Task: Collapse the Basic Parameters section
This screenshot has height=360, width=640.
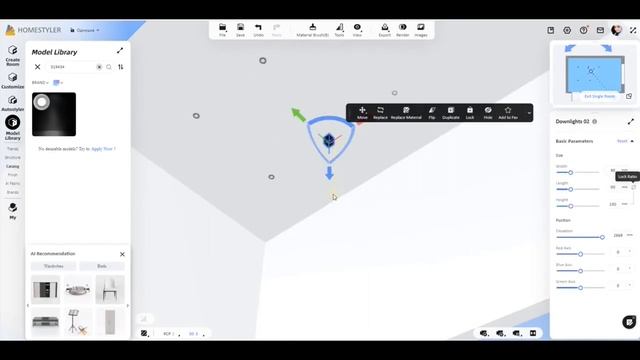Action: (x=632, y=141)
